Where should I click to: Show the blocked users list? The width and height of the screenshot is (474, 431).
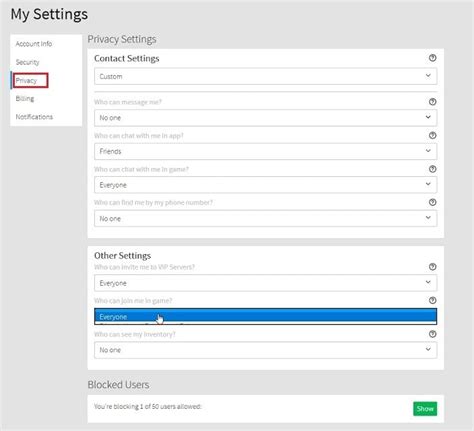point(425,409)
